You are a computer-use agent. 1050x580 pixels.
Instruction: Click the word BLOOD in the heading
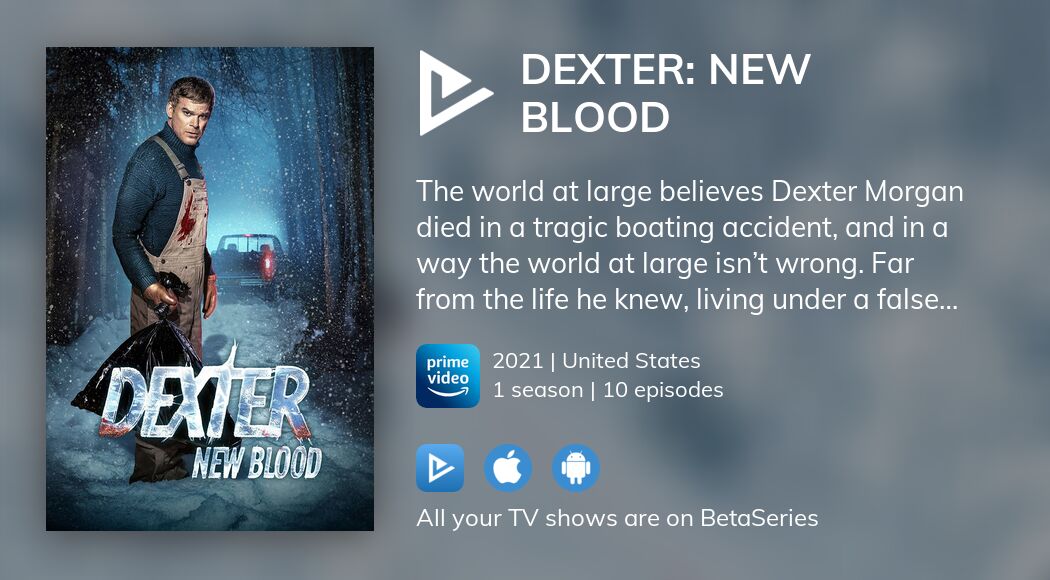[x=595, y=117]
